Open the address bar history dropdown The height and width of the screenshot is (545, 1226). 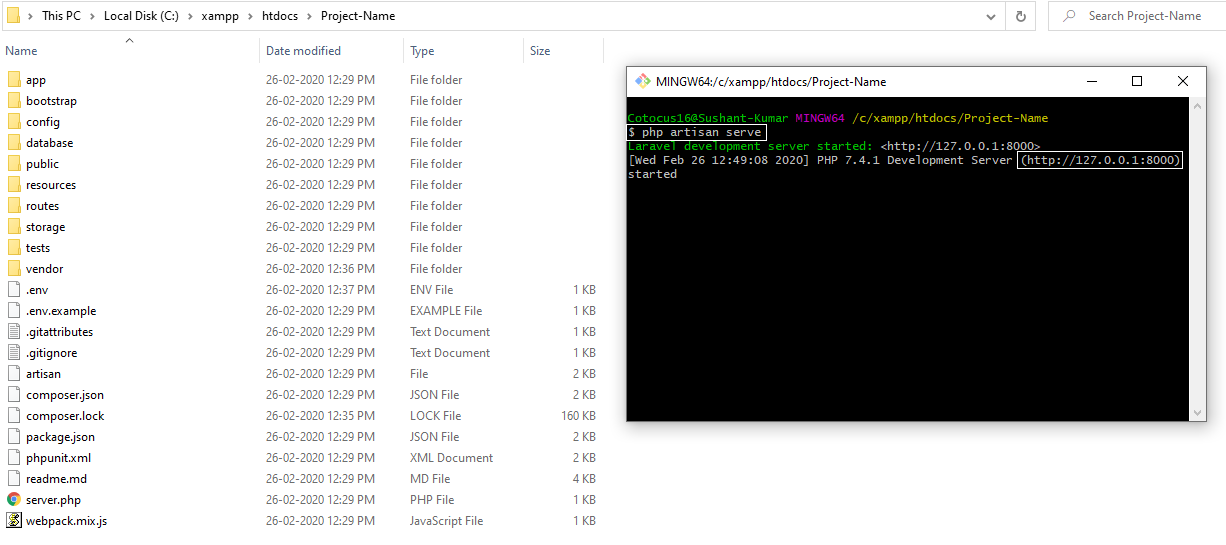pyautogui.click(x=990, y=16)
